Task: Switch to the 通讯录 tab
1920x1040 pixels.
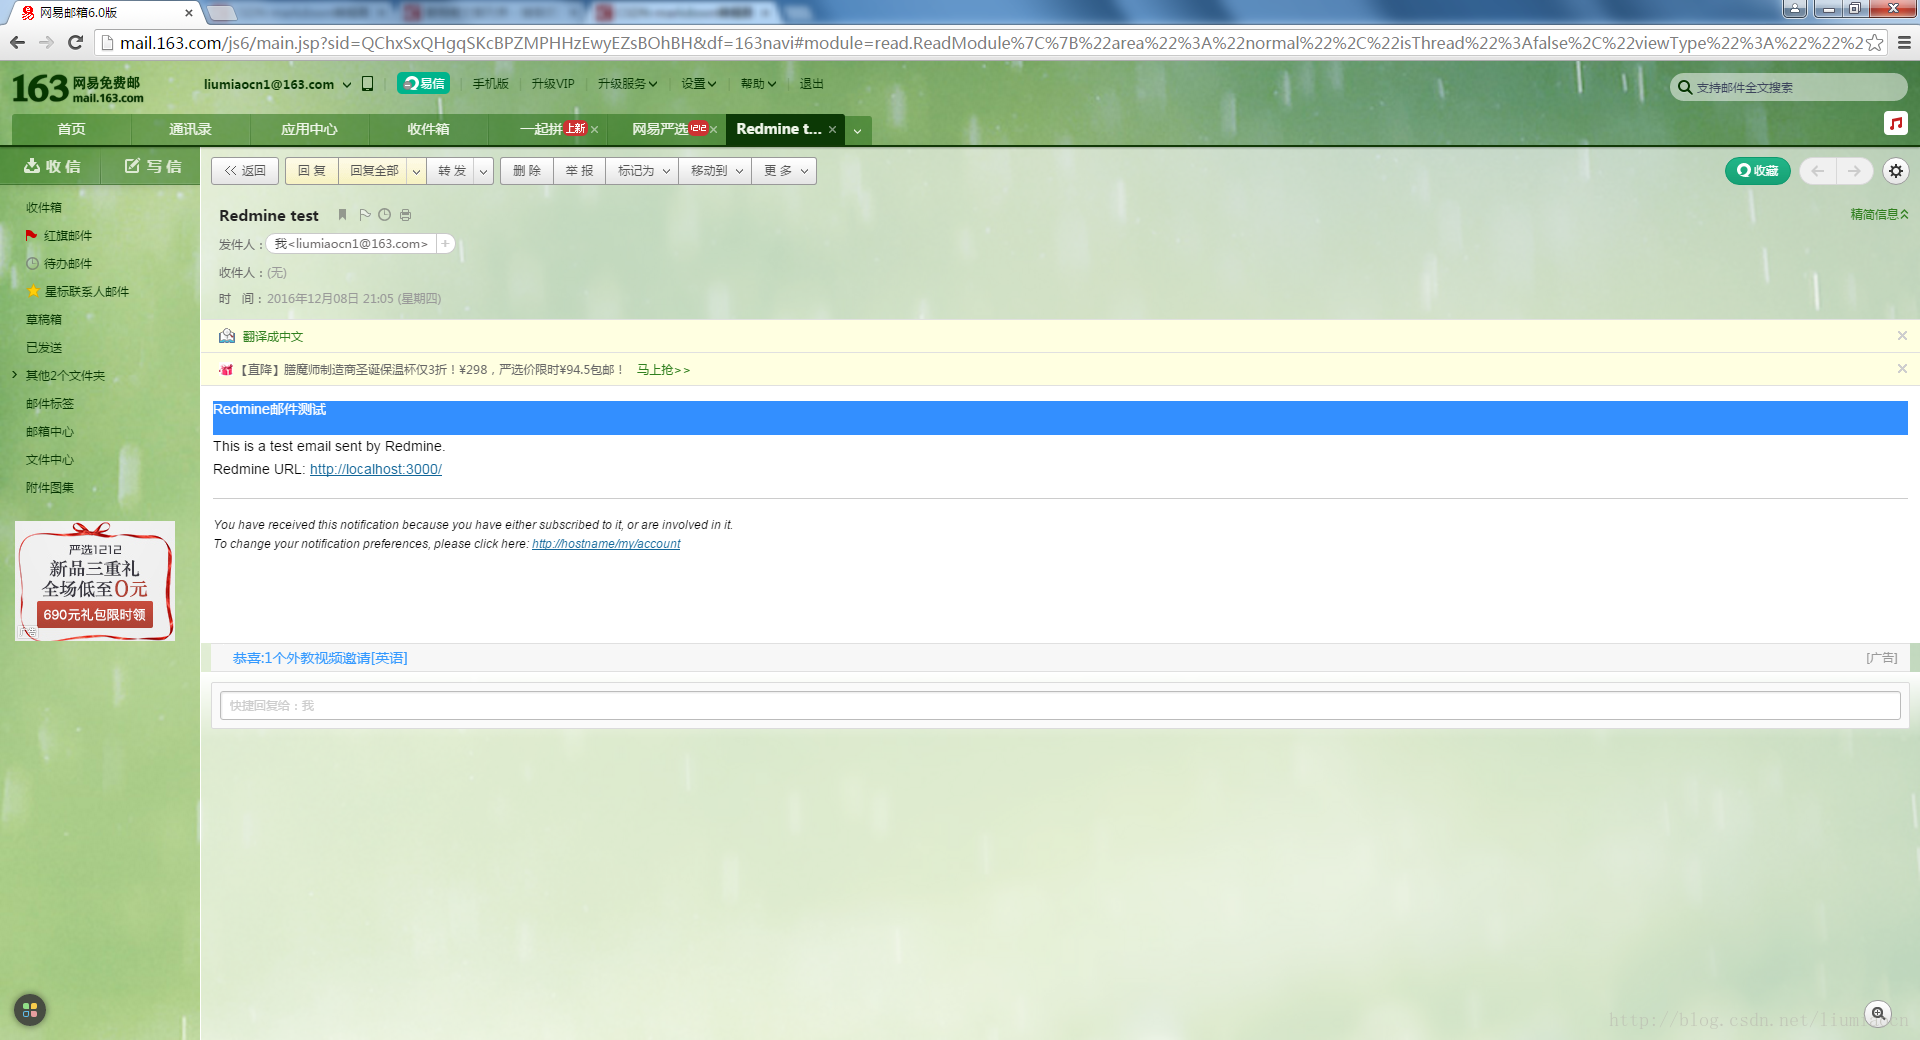Action: (190, 129)
